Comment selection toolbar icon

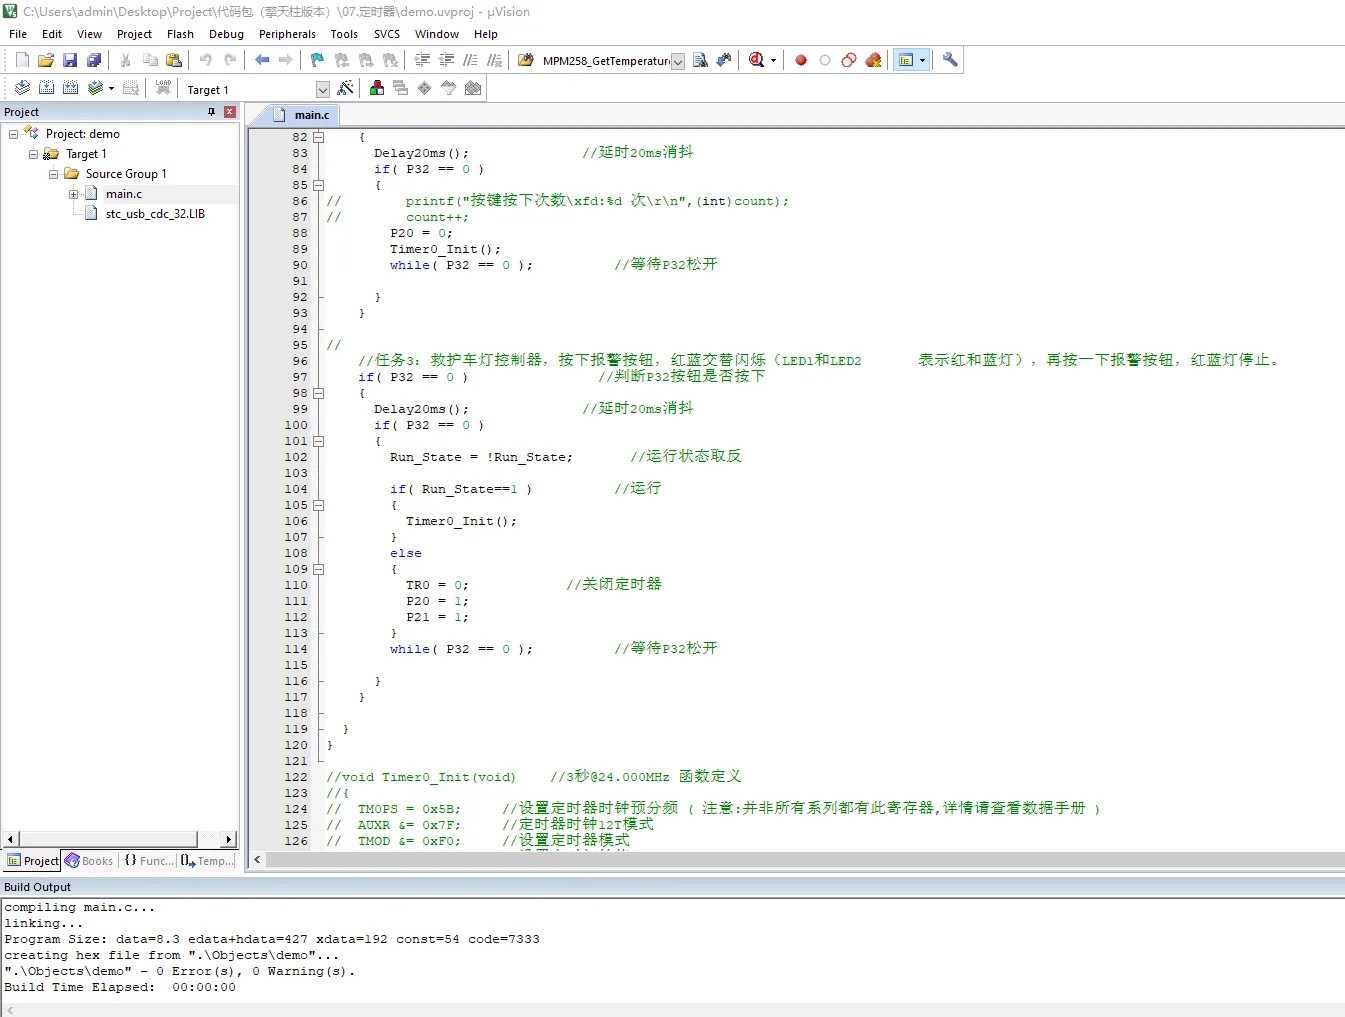pos(470,60)
